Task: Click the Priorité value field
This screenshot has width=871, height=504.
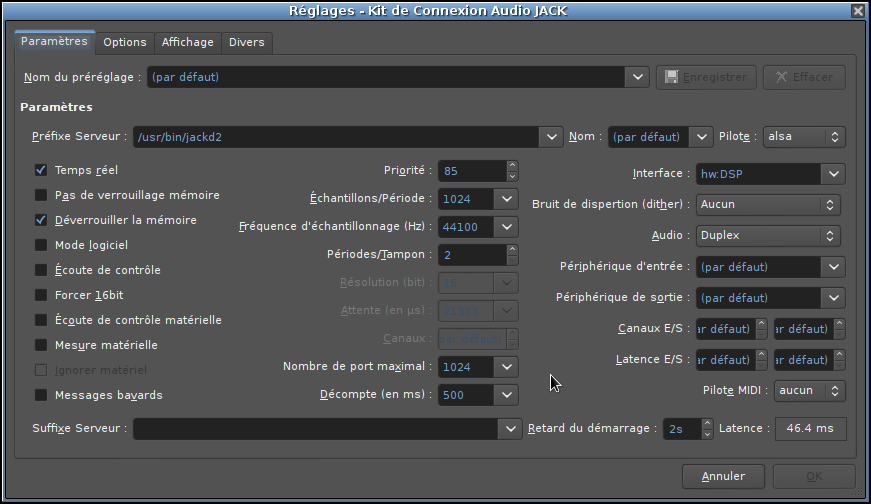Action: 473,171
